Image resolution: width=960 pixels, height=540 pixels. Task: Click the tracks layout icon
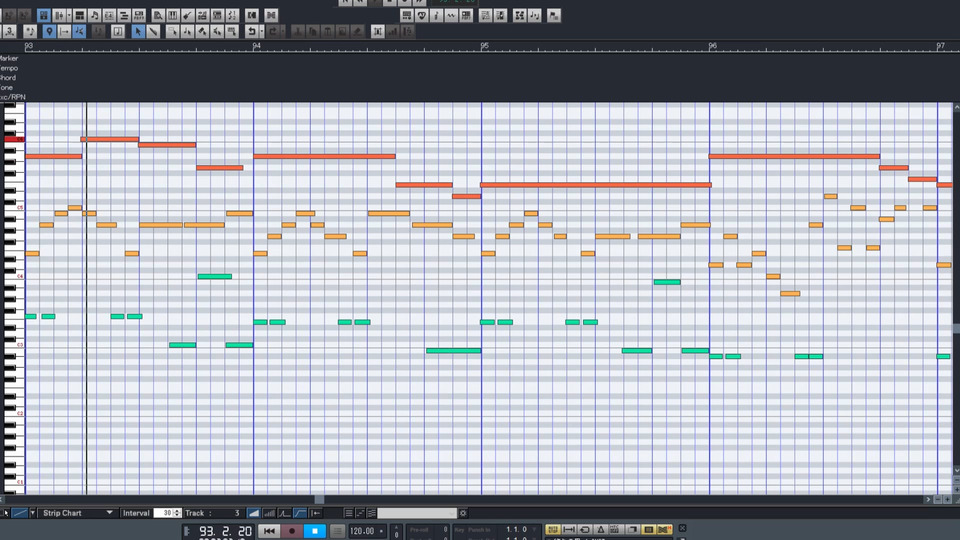79,15
